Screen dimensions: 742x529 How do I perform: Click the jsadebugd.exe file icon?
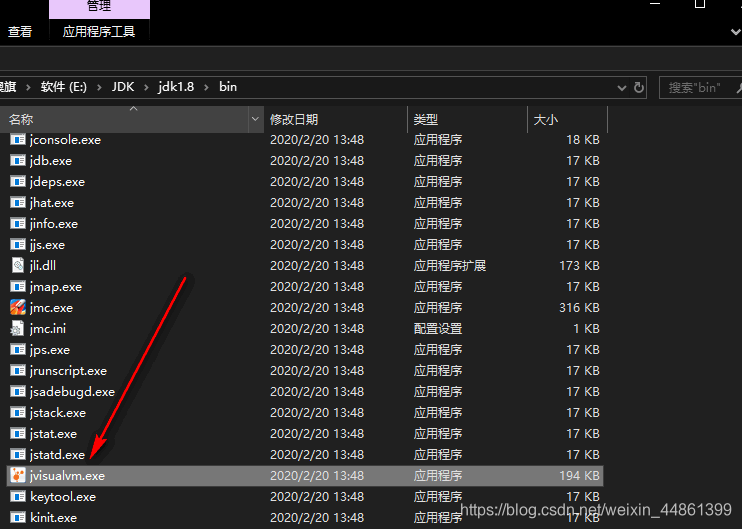[x=18, y=392]
